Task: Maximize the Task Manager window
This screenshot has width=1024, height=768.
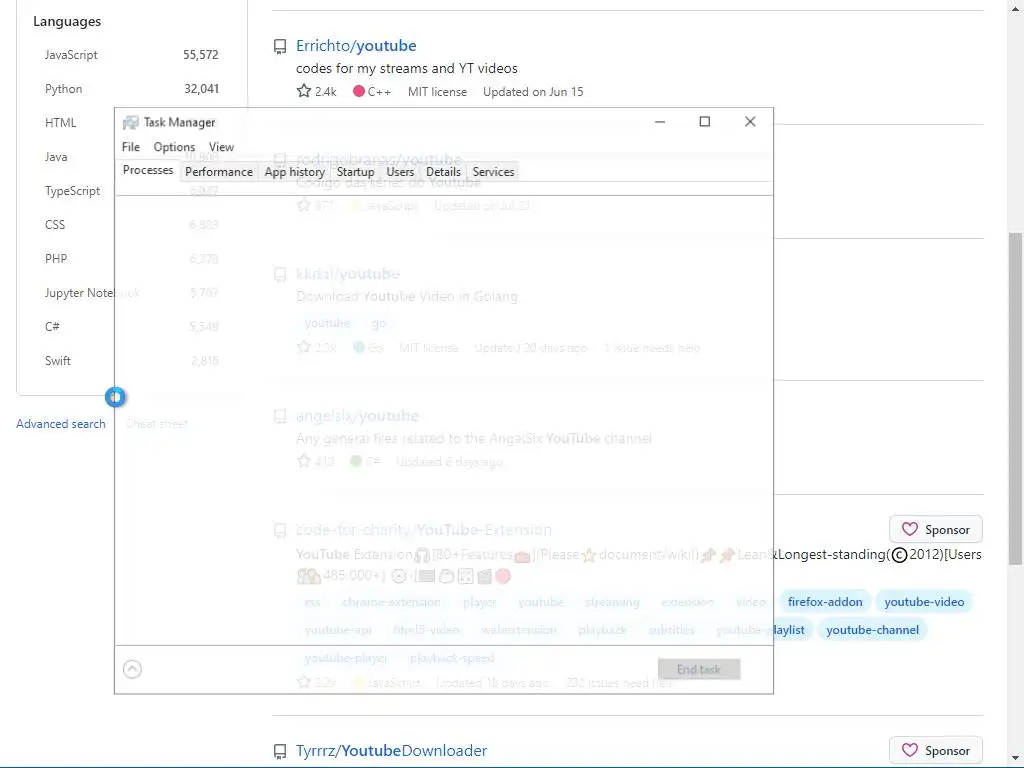Action: (705, 121)
